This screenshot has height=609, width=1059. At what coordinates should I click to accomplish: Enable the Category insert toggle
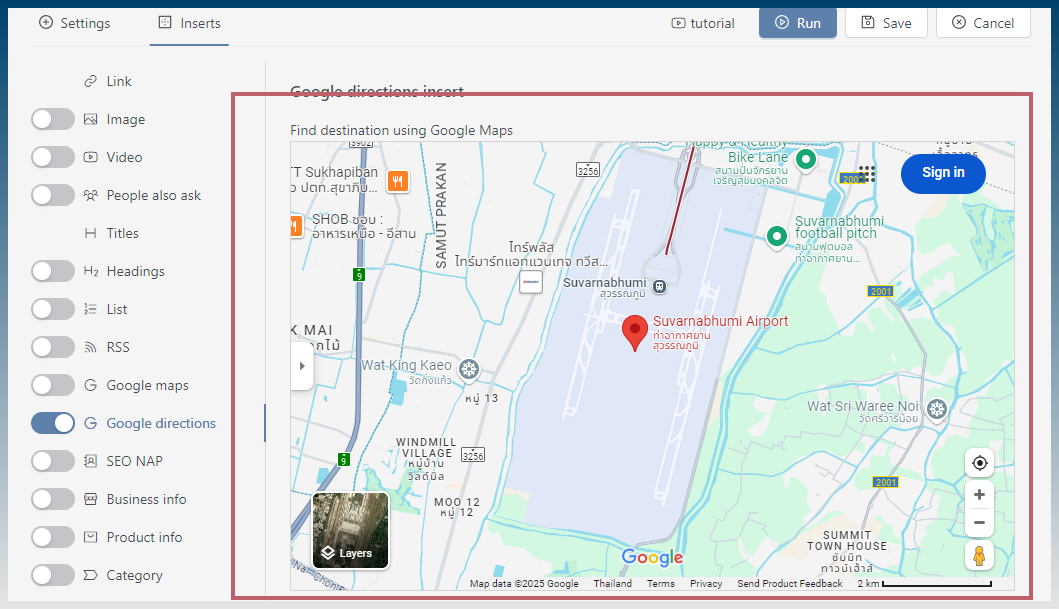(53, 575)
